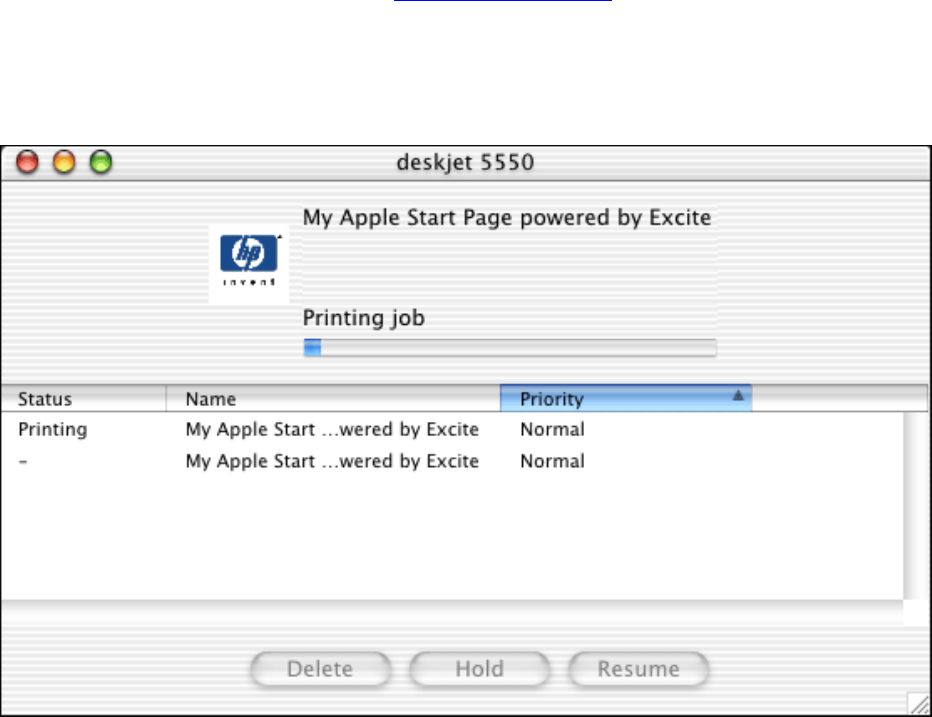Click the My Apple Start Page job title
The width and height of the screenshot is (932, 717).
coord(507,218)
